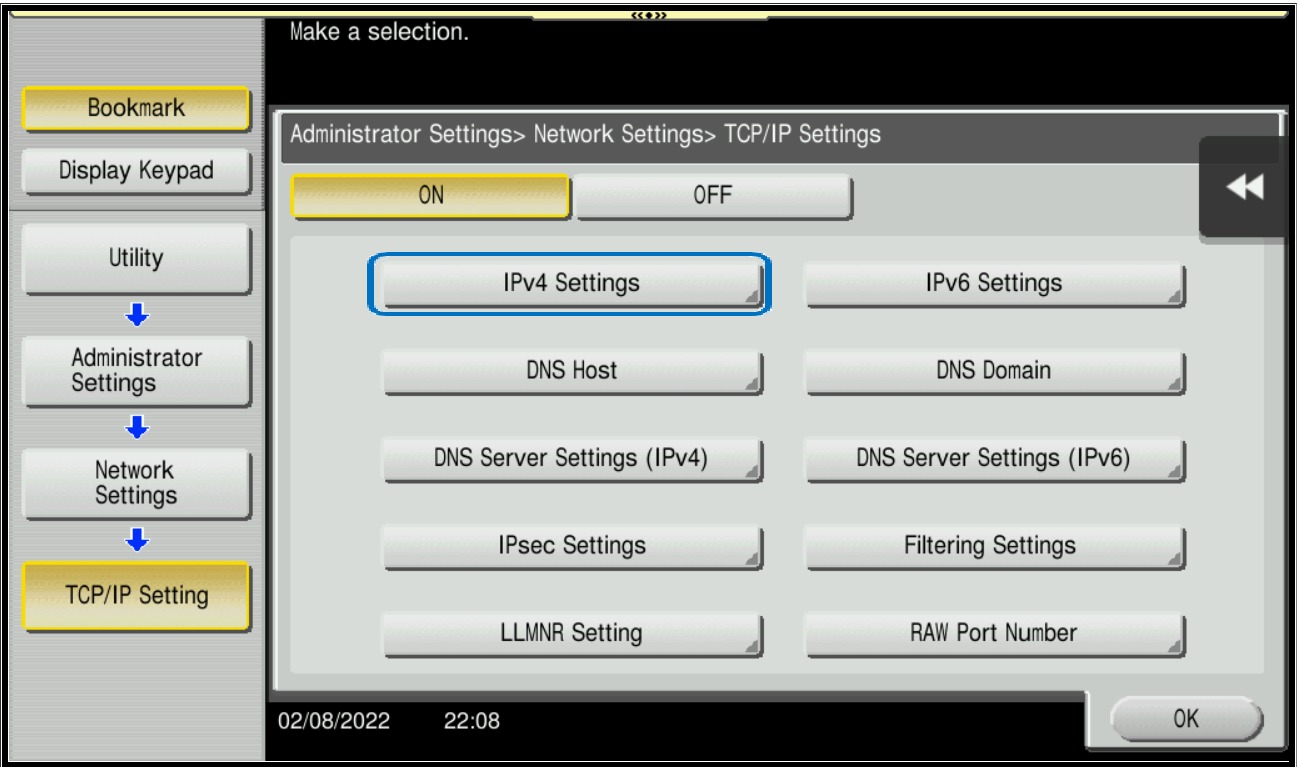Viewport: 1297px width, 767px height.
Task: Open RAW Port Number setting
Action: 993,633
